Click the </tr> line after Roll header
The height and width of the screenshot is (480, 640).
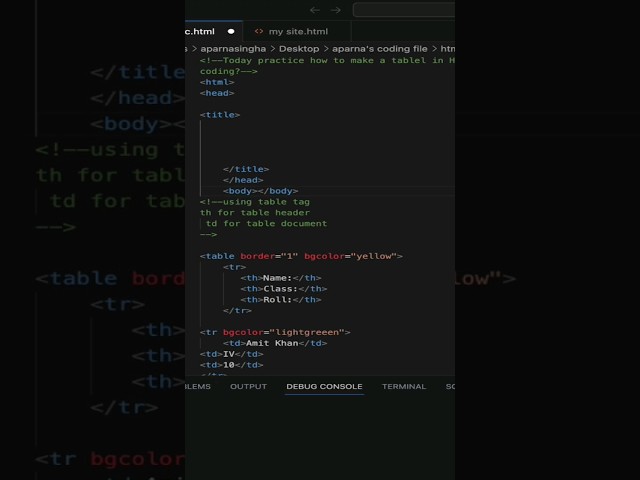pyautogui.click(x=237, y=311)
